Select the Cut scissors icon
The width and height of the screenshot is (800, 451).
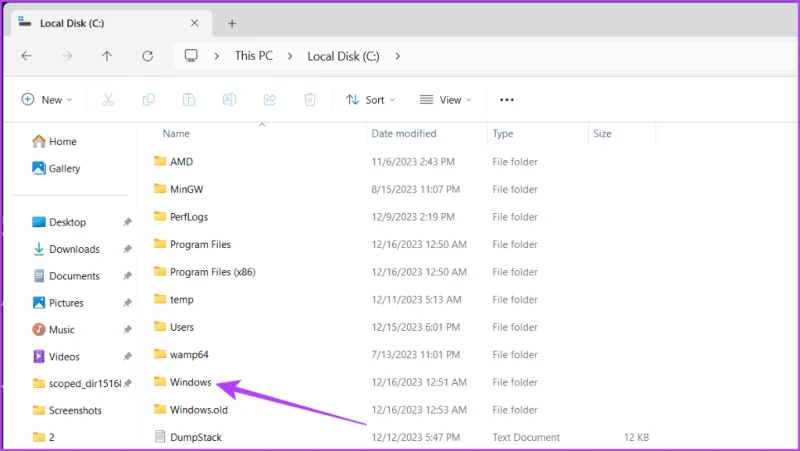[108, 99]
